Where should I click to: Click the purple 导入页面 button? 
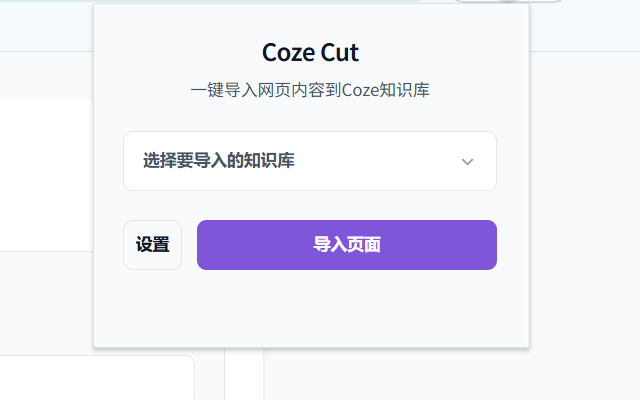347,245
